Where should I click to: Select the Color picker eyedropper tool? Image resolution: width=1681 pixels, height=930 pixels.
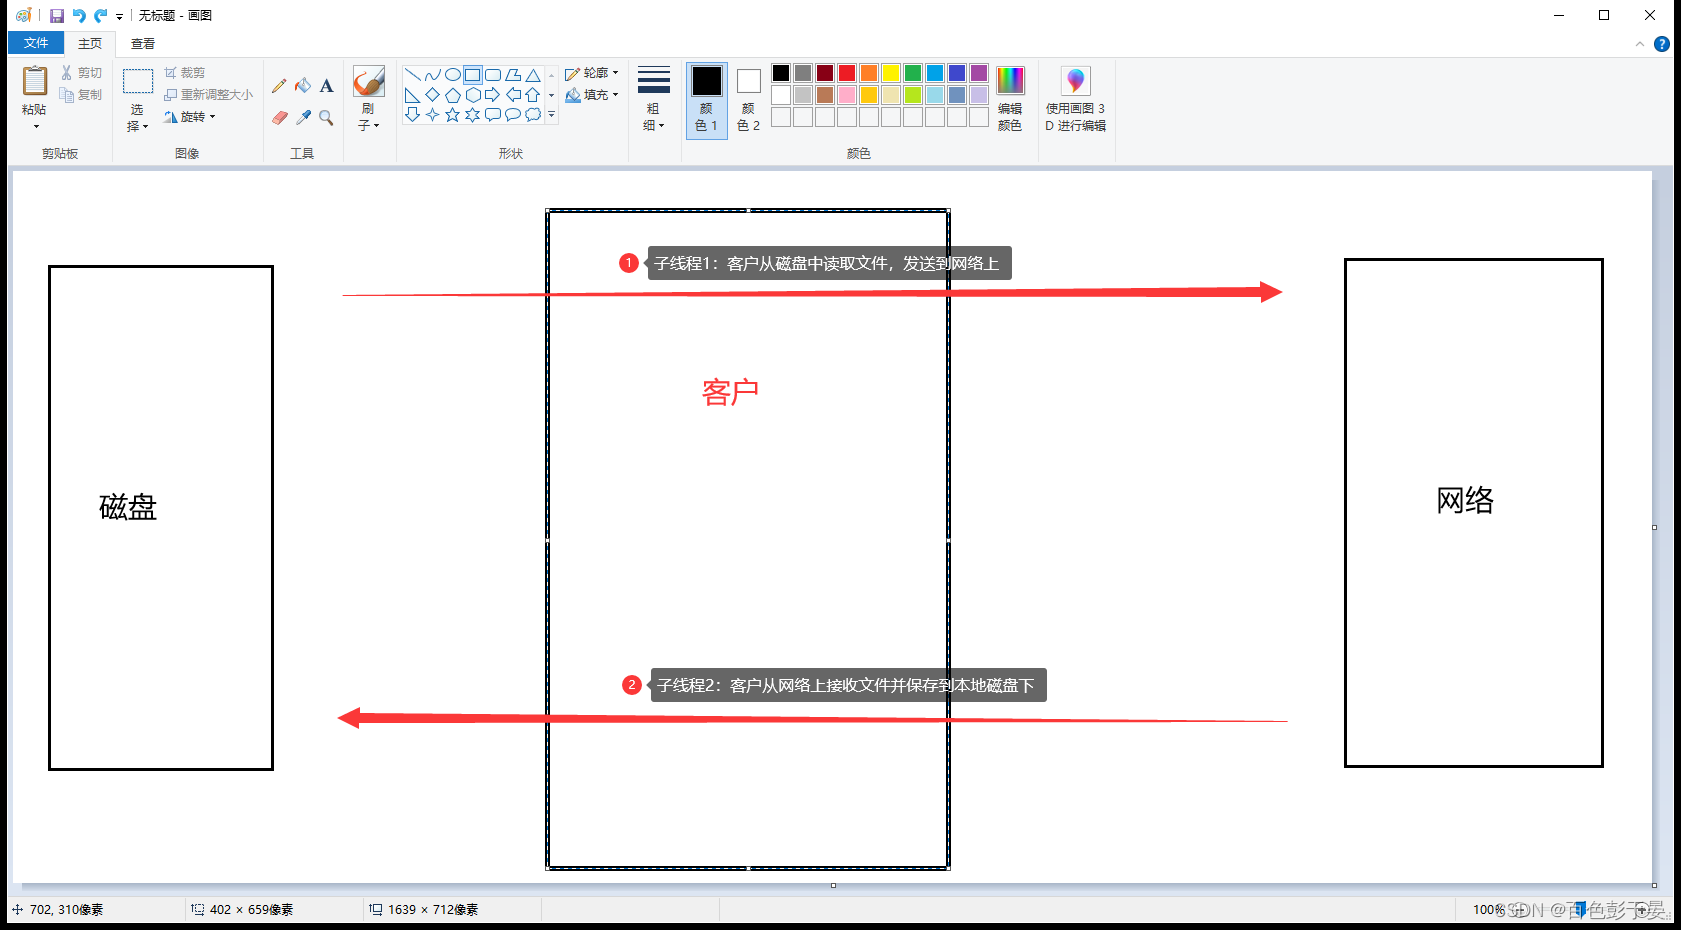point(303,117)
